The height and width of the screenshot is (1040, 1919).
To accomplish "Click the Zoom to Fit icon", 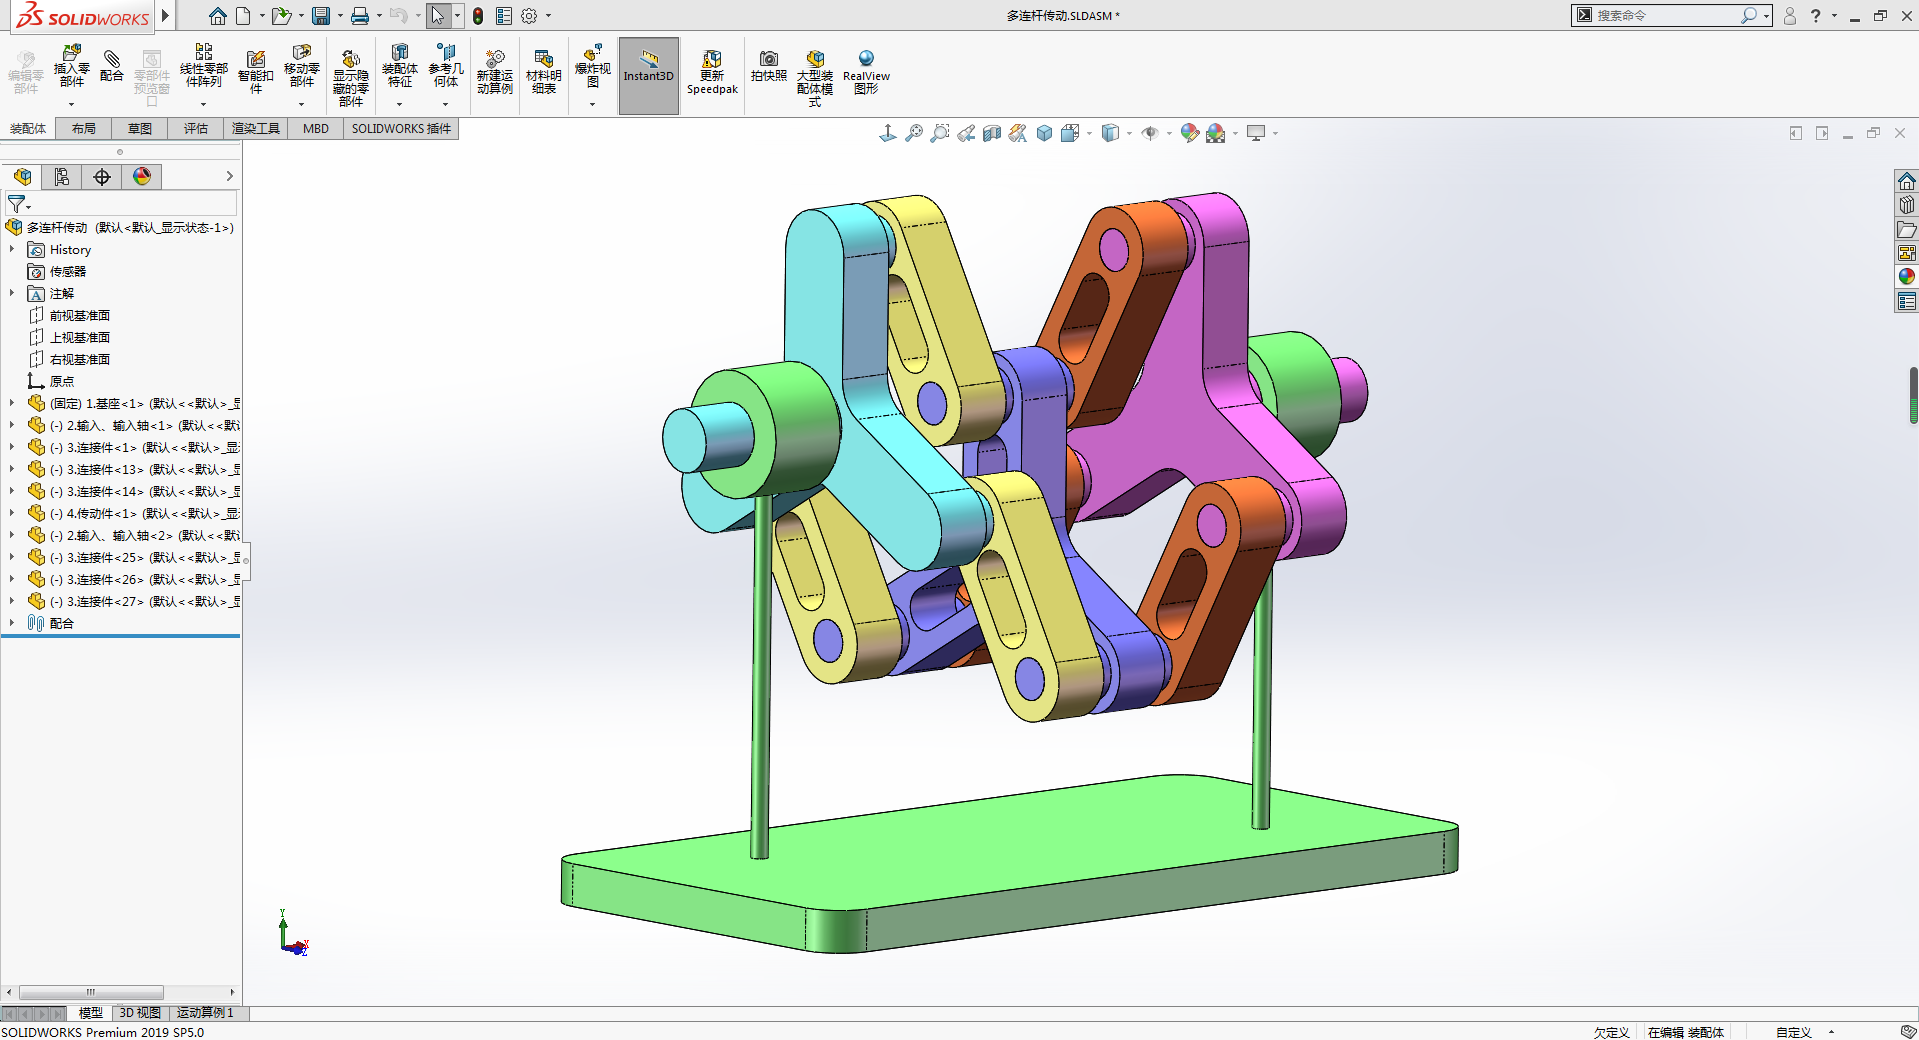I will [x=914, y=133].
